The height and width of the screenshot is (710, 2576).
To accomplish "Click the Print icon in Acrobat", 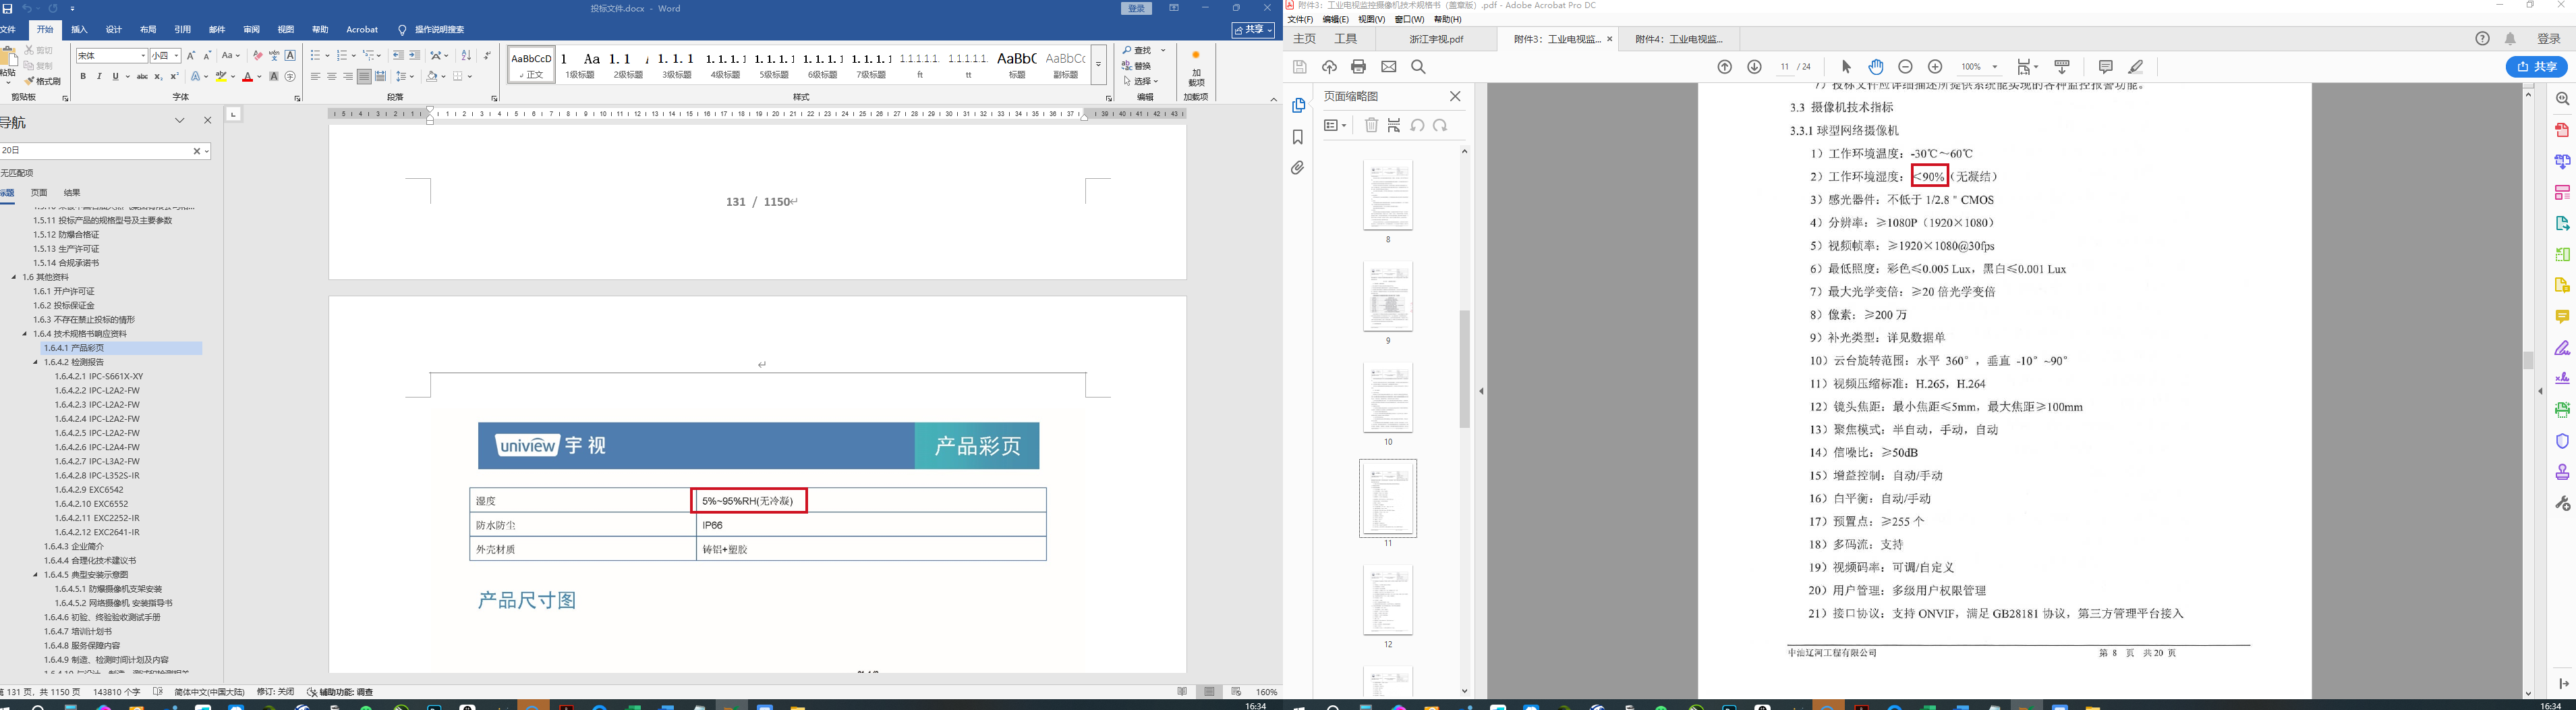I will coord(1358,67).
